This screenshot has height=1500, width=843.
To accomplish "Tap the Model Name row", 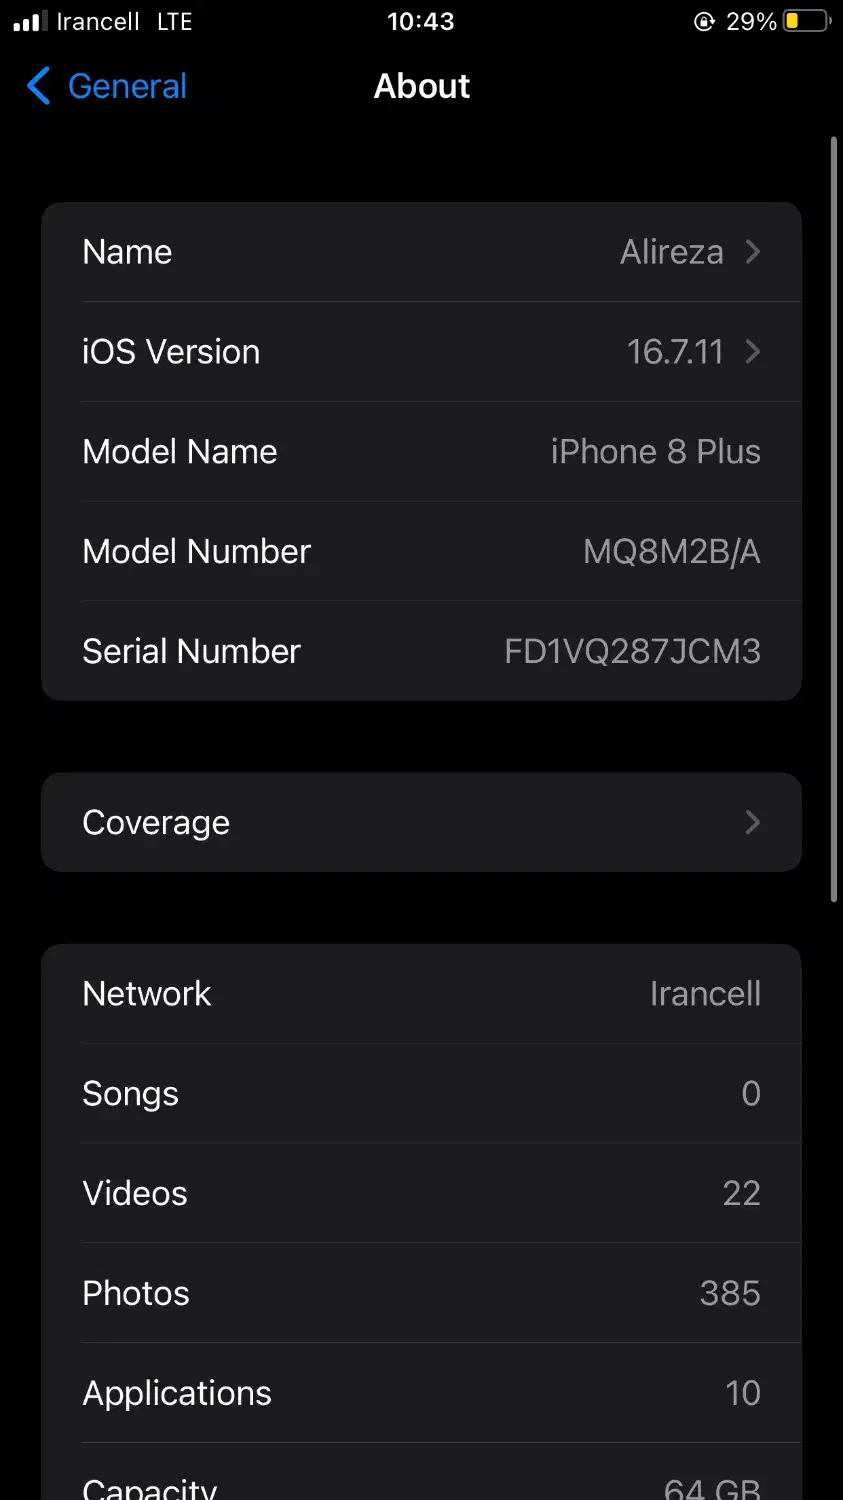I will coord(421,451).
